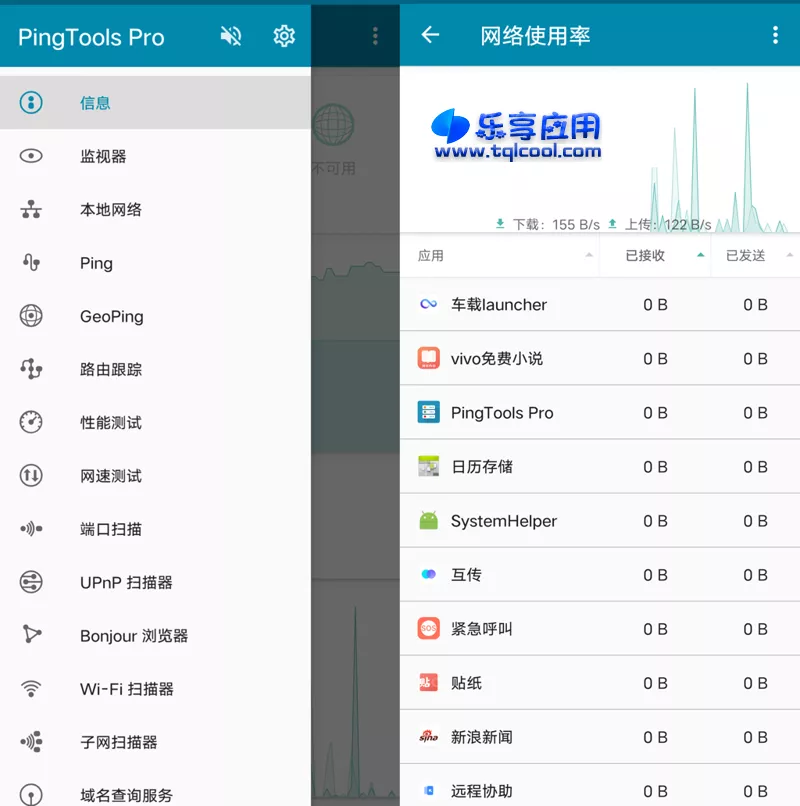Select the GeoPing tool
The image size is (800, 806).
click(111, 316)
